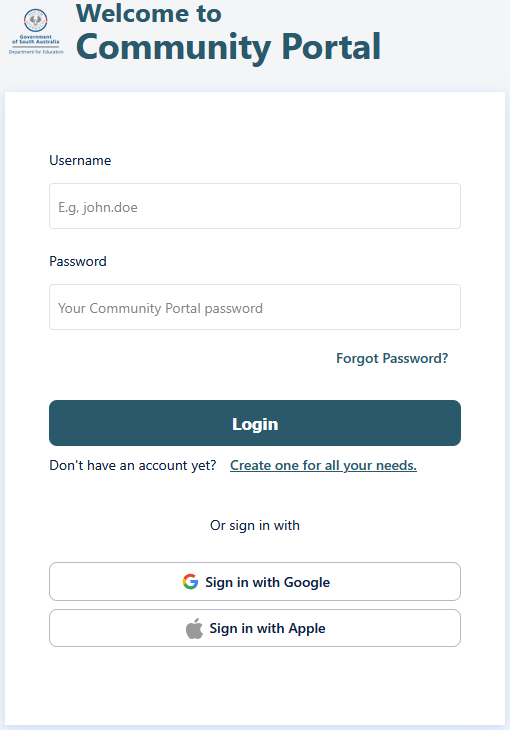The width and height of the screenshot is (510, 730).
Task: Focus the Username input field
Action: 255,206
